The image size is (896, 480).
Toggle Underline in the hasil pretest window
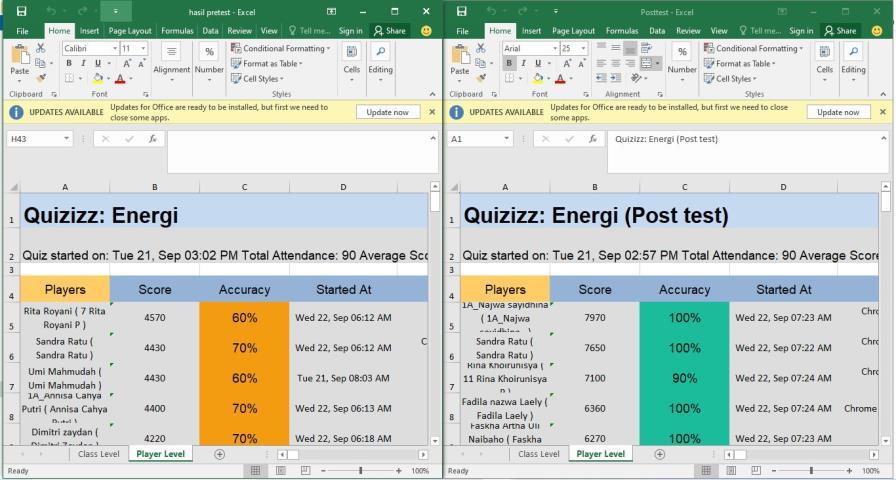point(98,63)
